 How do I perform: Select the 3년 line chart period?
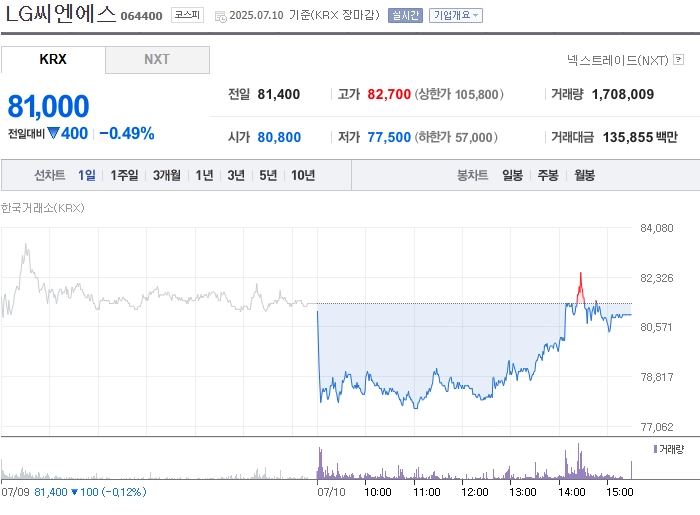[236, 175]
